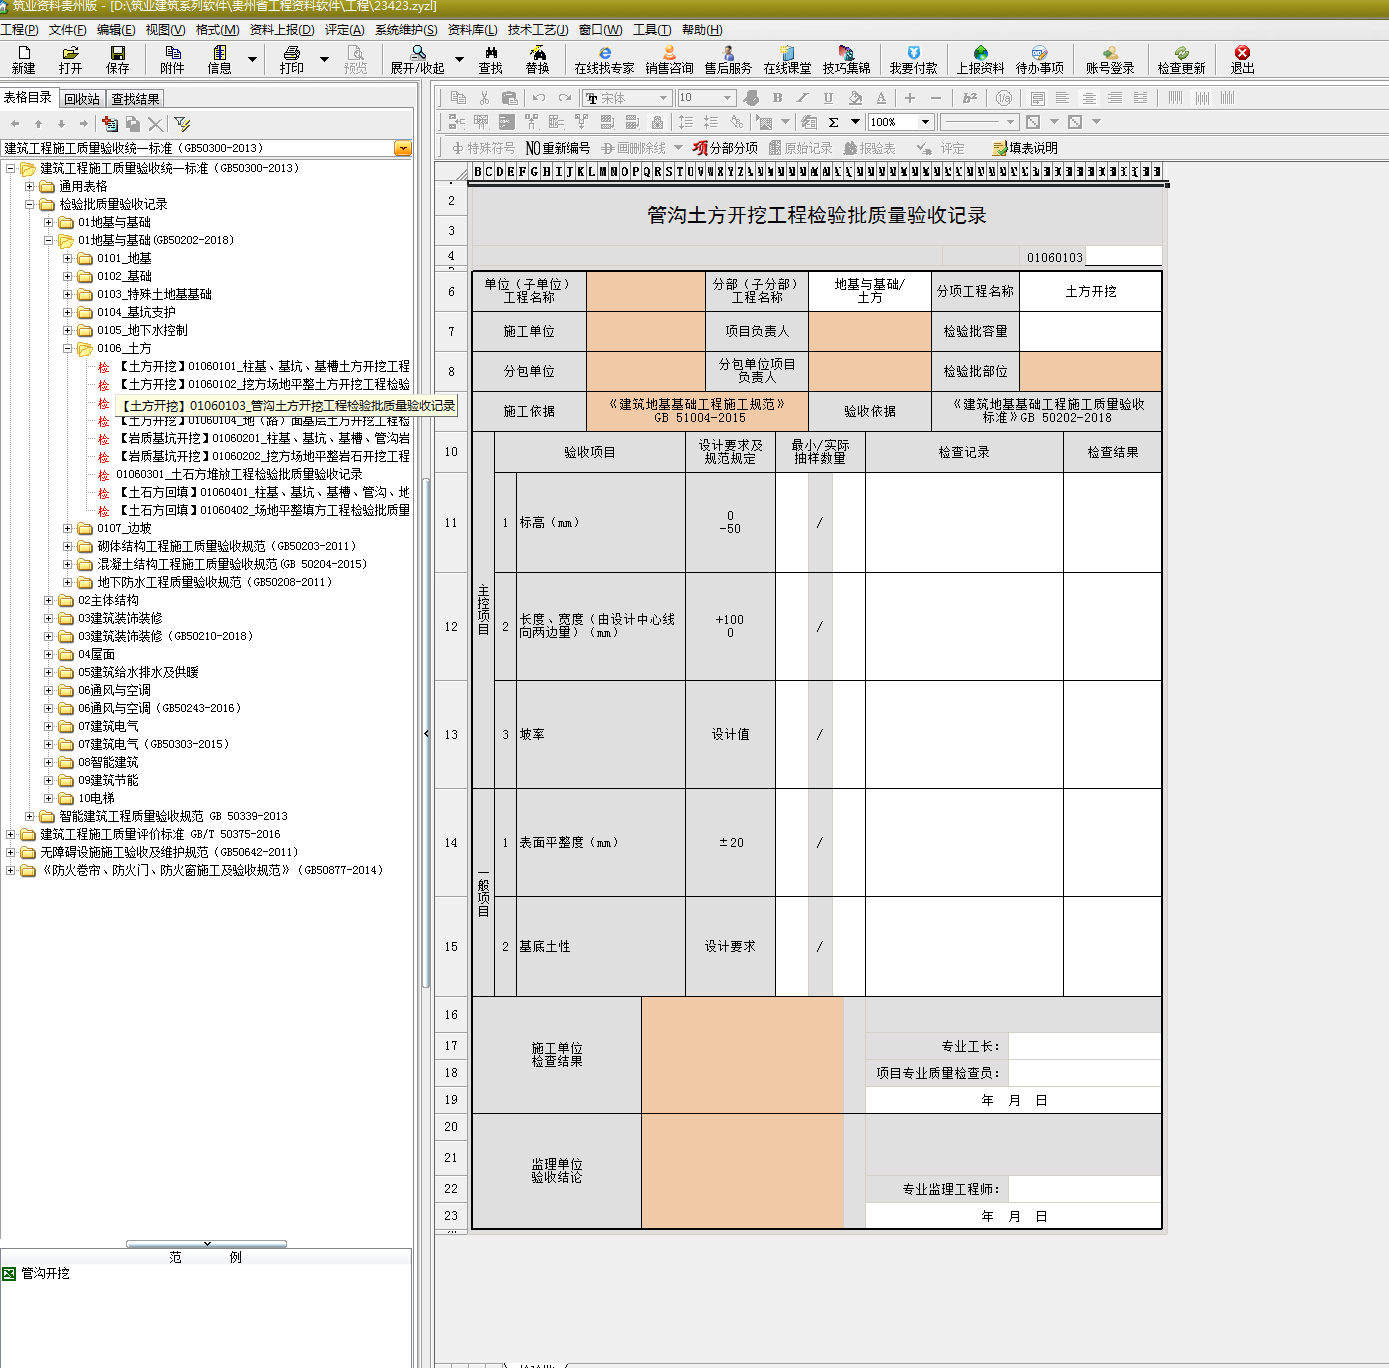This screenshot has width=1389, height=1368.
Task: Expand the 0107_边坡 tree node
Action: (68, 528)
